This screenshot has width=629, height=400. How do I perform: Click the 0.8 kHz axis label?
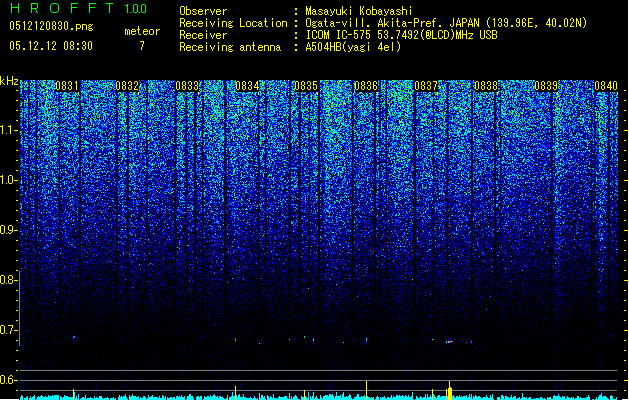pyautogui.click(x=8, y=280)
